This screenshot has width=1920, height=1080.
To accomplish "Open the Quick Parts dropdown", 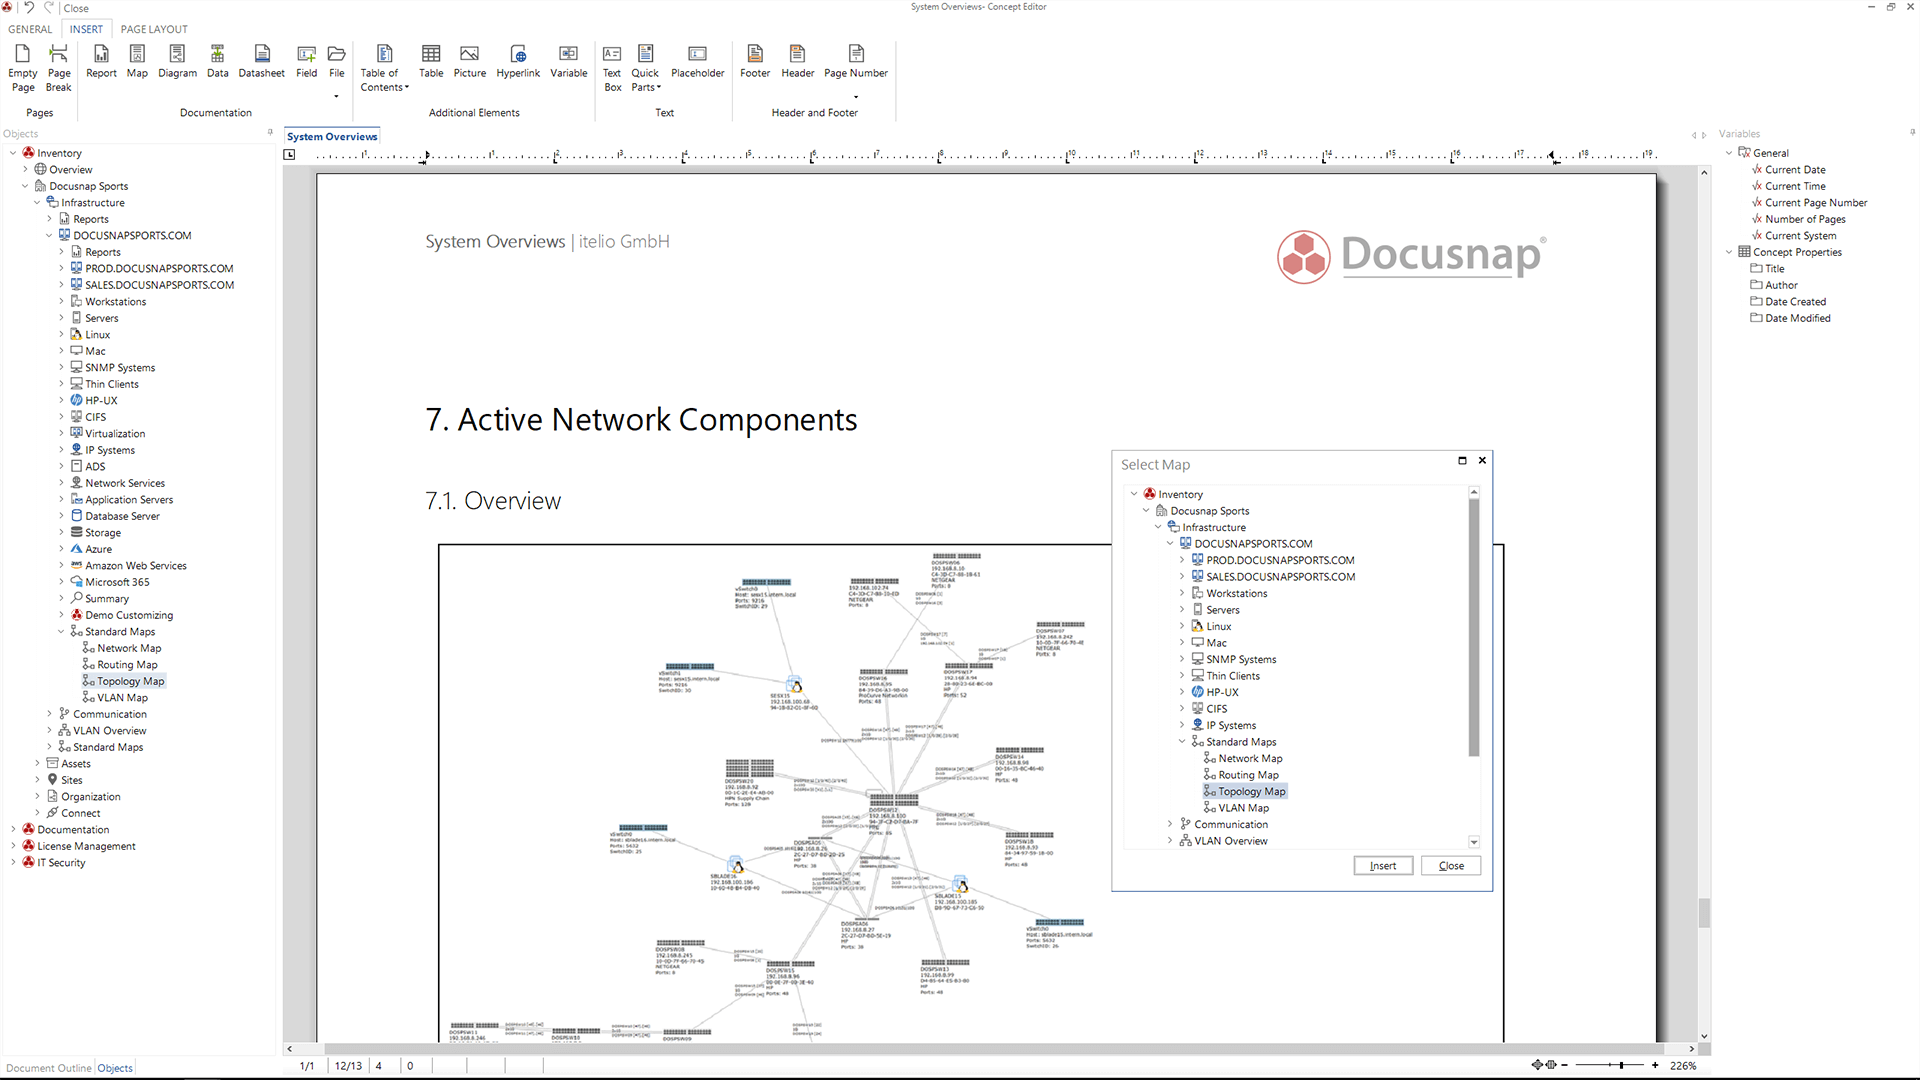I will 645,67.
